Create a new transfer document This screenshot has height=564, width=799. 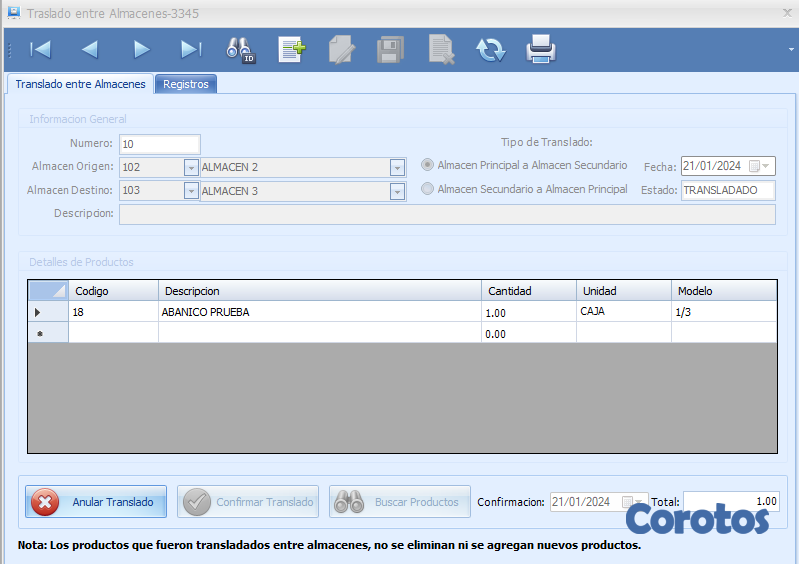pyautogui.click(x=291, y=49)
